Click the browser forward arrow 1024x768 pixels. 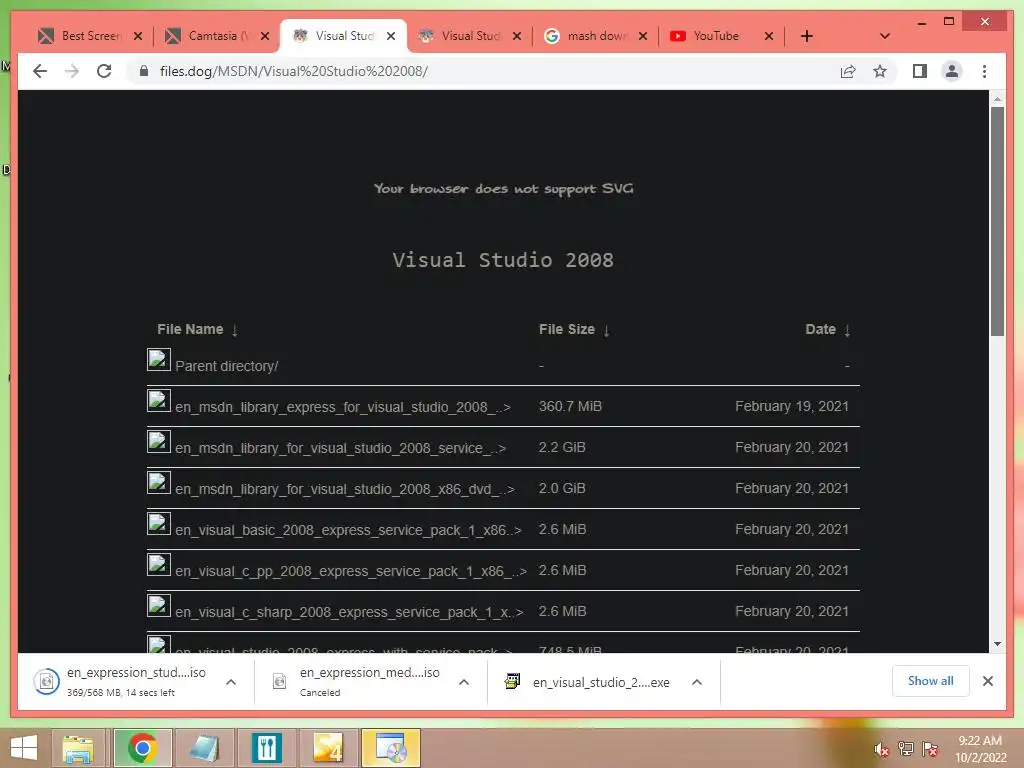click(x=72, y=71)
